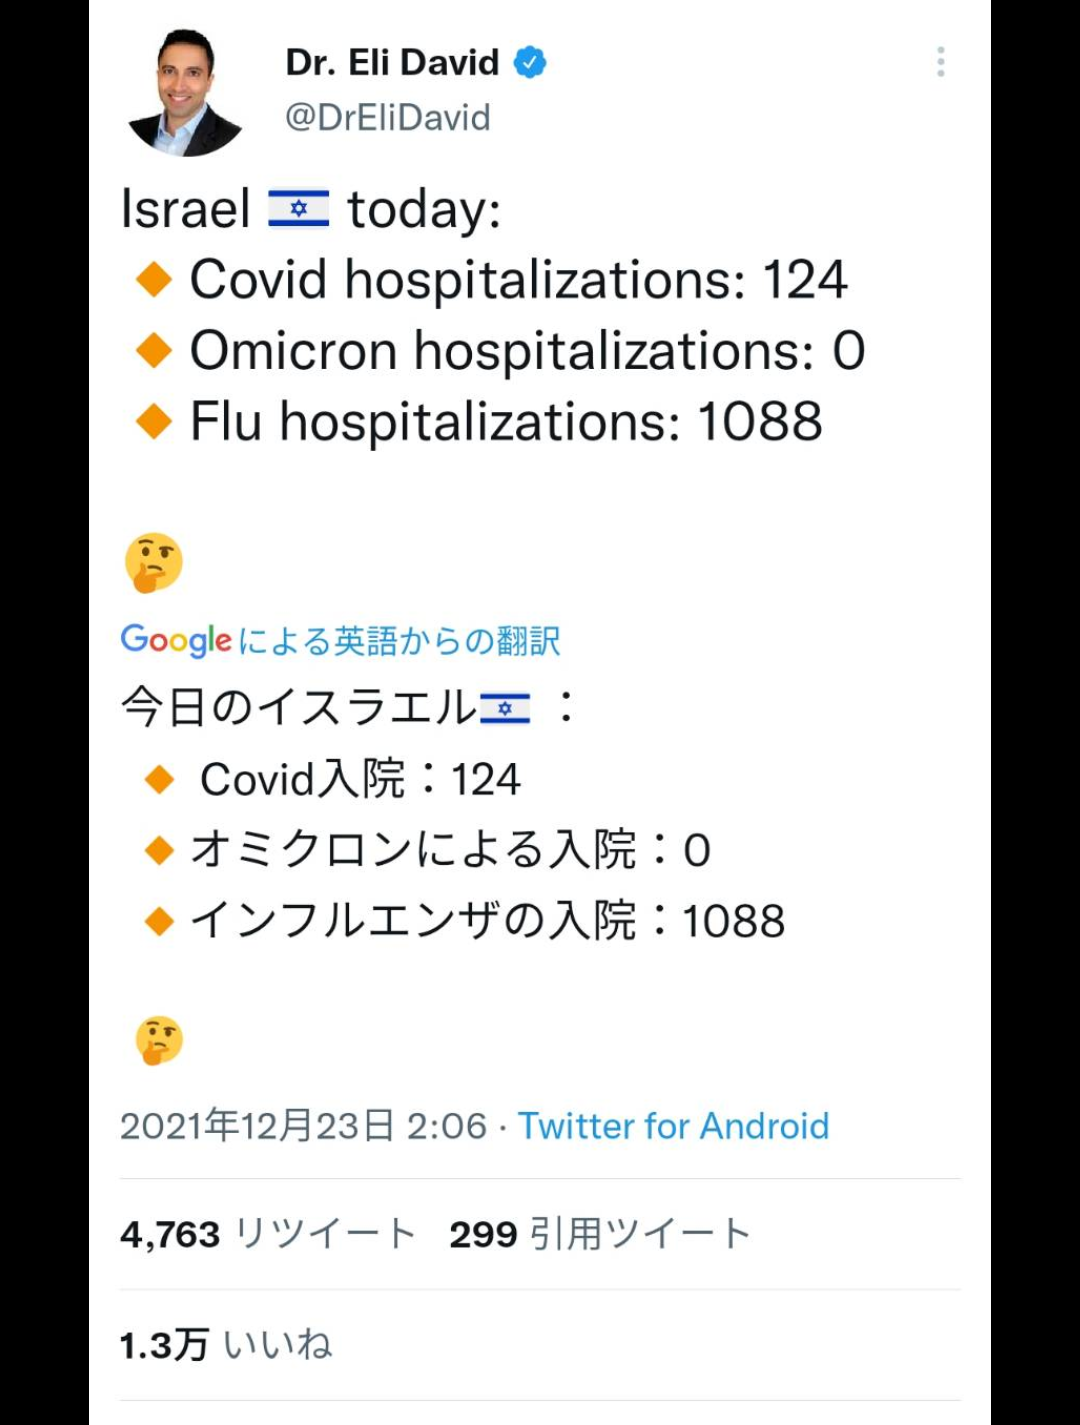Click the Israel flag emoji in English tweet
Viewport: 1080px width, 1425px height.
(x=298, y=209)
